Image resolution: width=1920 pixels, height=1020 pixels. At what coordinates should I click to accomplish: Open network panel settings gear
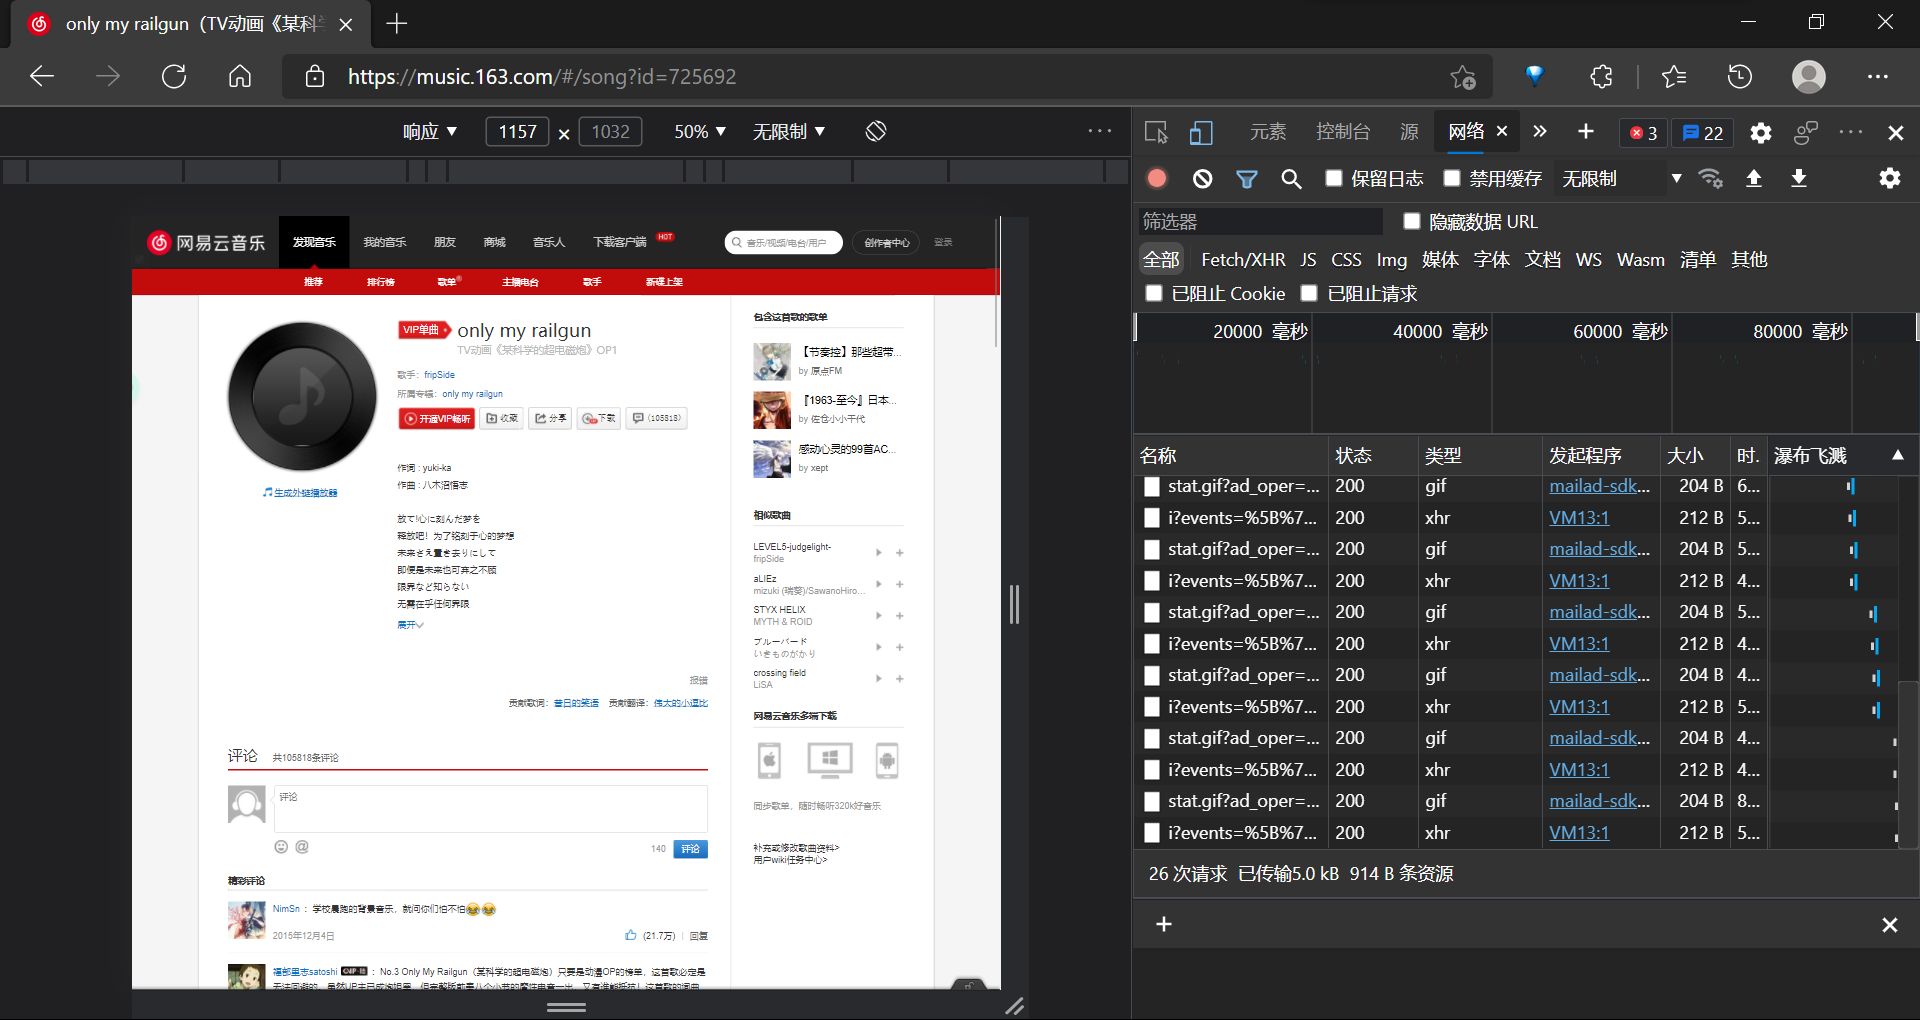(1890, 178)
